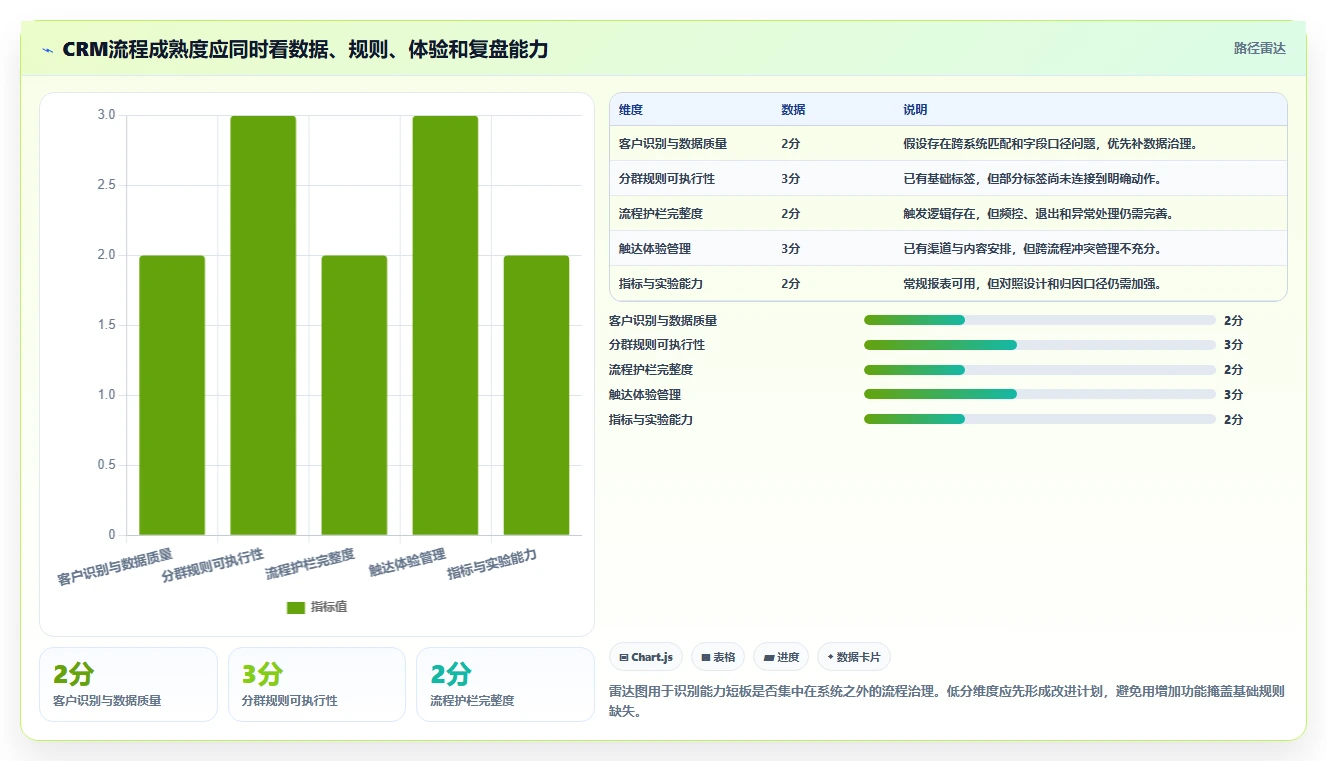This screenshot has width=1327, height=761.
Task: Click the 2分 value after 指标与实验能力 progress bar
Action: [1233, 420]
